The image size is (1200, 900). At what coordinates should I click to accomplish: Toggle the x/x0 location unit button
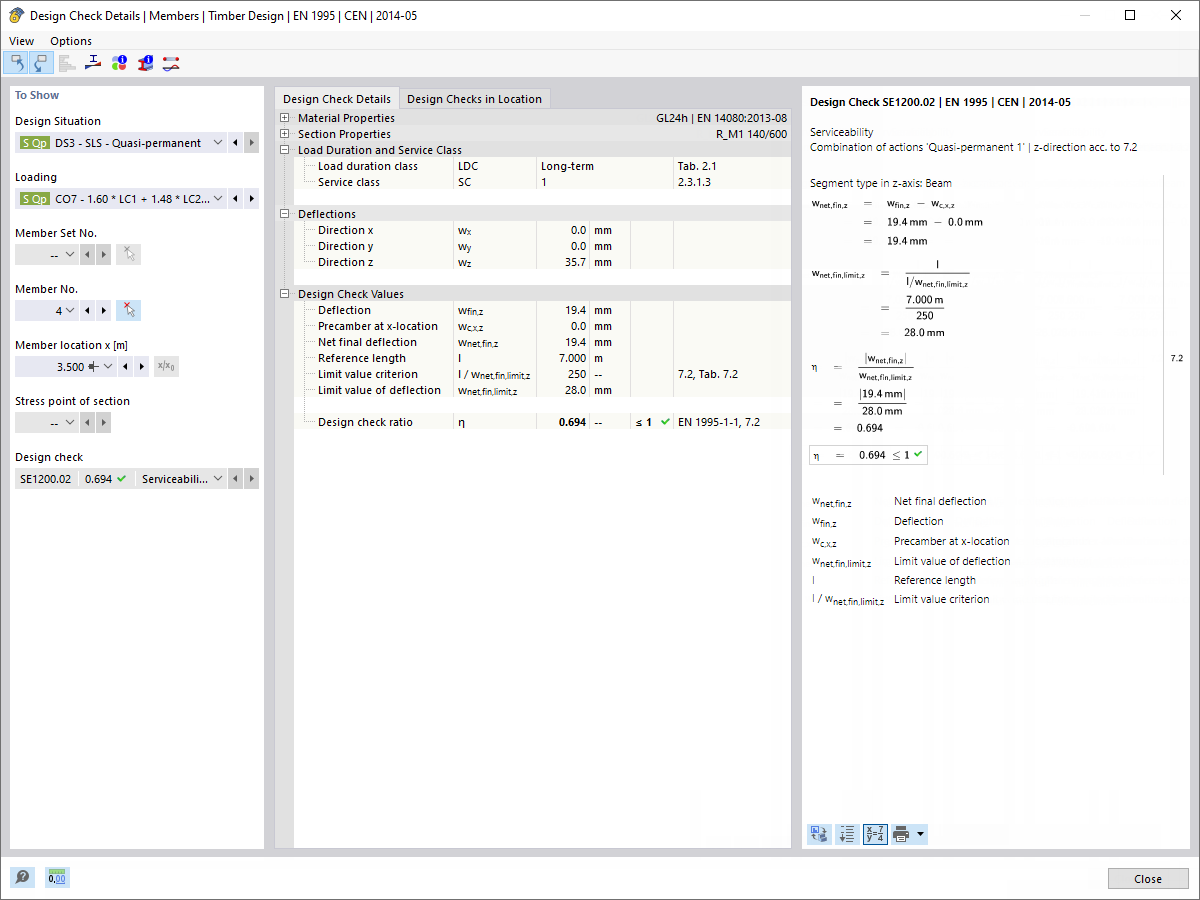(x=167, y=366)
